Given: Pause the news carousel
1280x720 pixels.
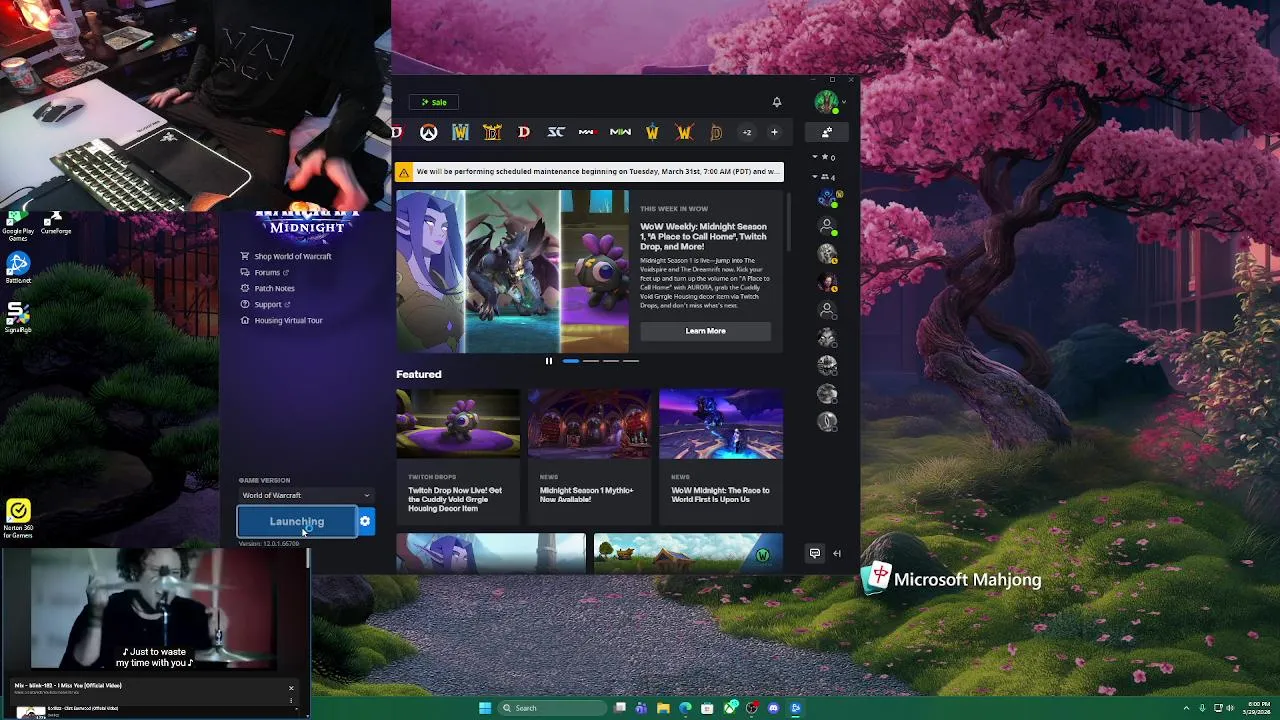Looking at the screenshot, I should pyautogui.click(x=548, y=361).
